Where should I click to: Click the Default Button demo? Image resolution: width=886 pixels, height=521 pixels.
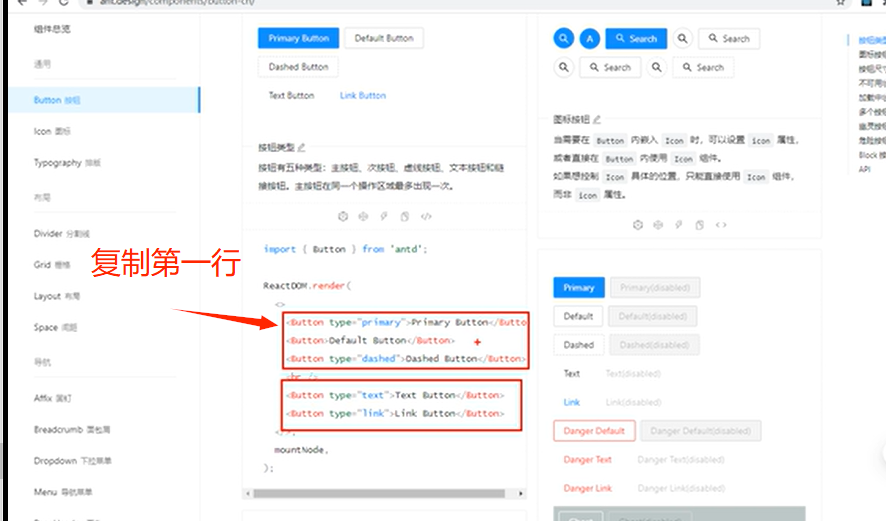(384, 38)
